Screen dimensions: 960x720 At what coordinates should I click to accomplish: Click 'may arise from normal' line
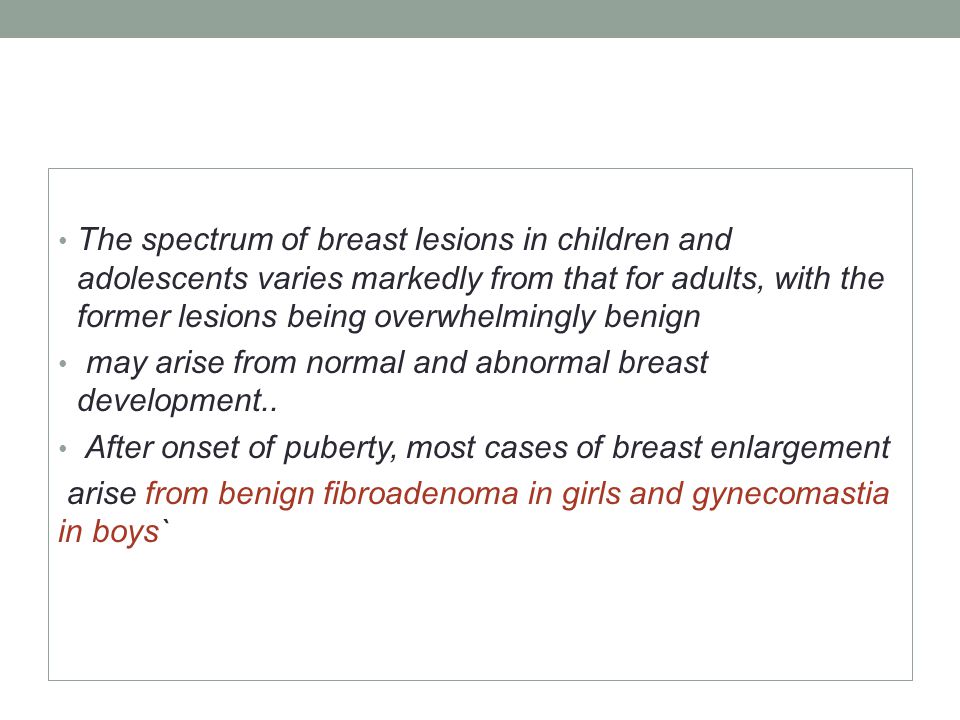pos(246,362)
